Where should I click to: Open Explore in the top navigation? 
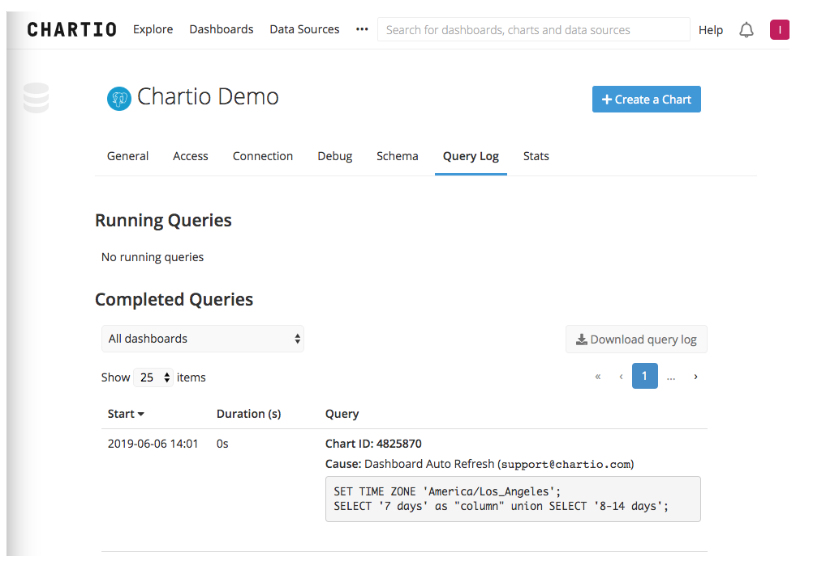click(x=153, y=29)
